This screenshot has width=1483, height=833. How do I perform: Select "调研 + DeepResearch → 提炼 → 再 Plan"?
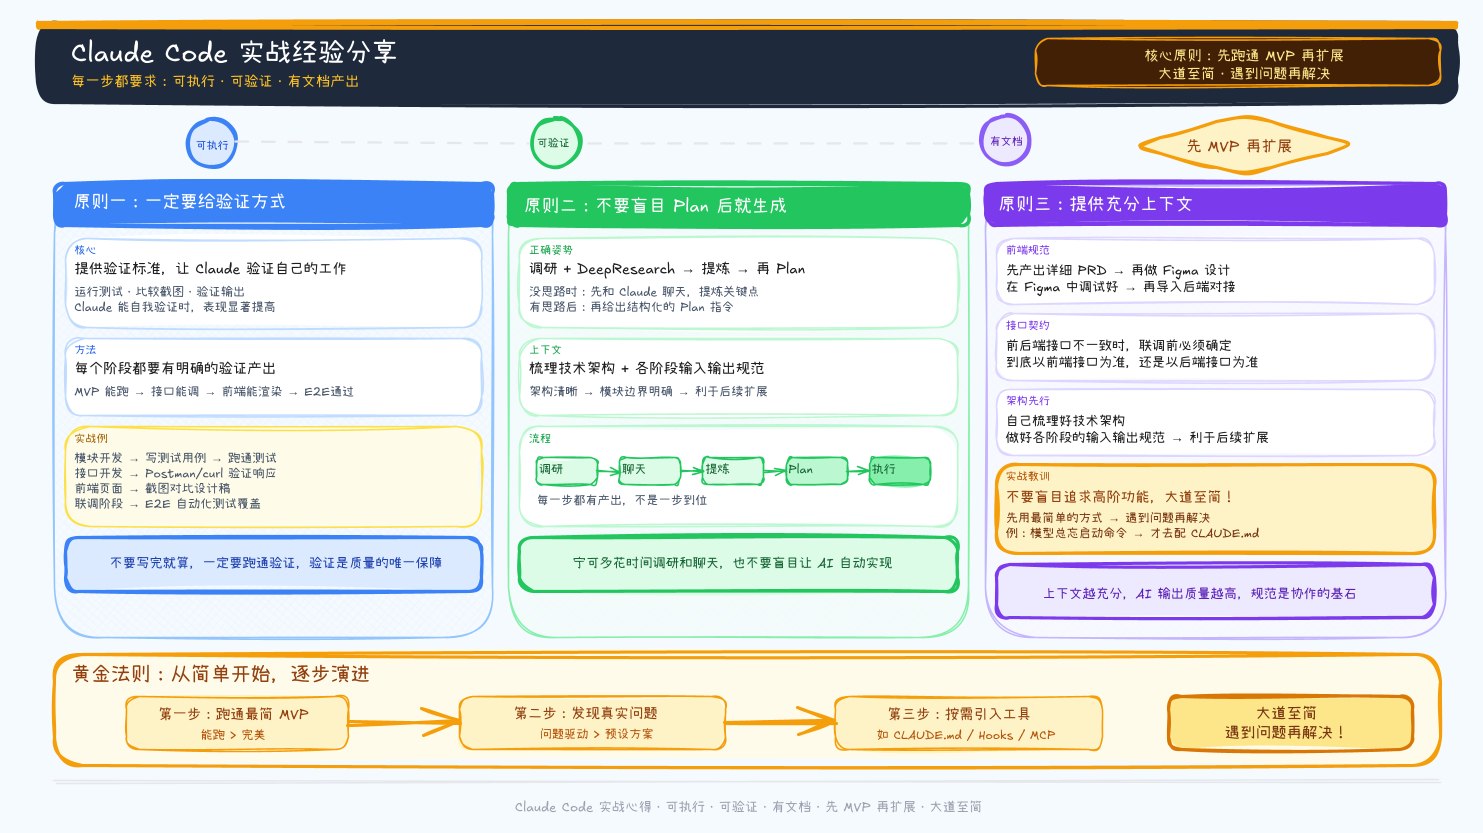tap(667, 268)
